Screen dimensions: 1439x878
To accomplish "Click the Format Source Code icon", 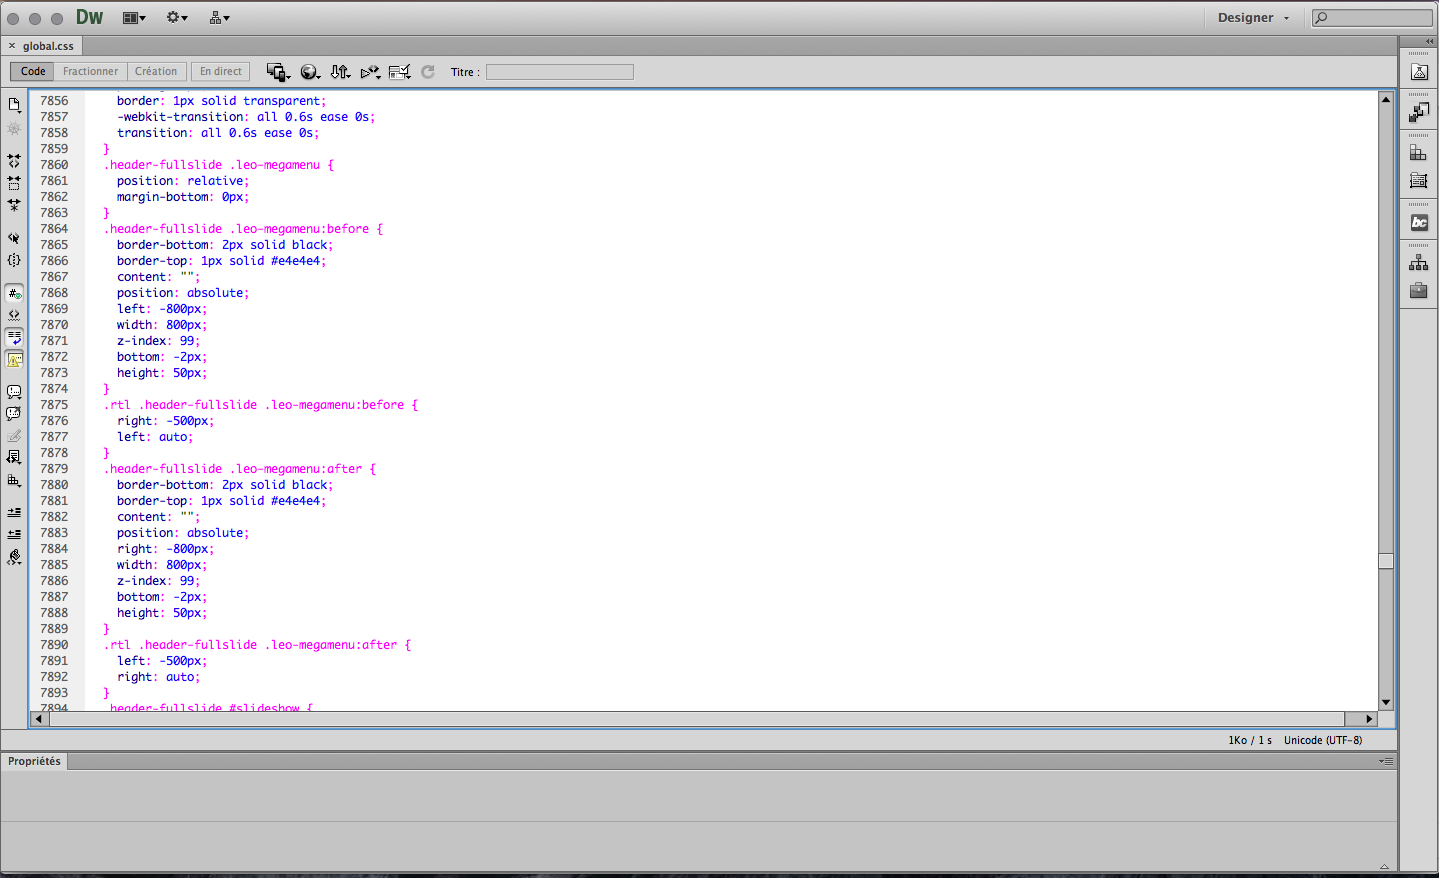I will click(x=14, y=557).
